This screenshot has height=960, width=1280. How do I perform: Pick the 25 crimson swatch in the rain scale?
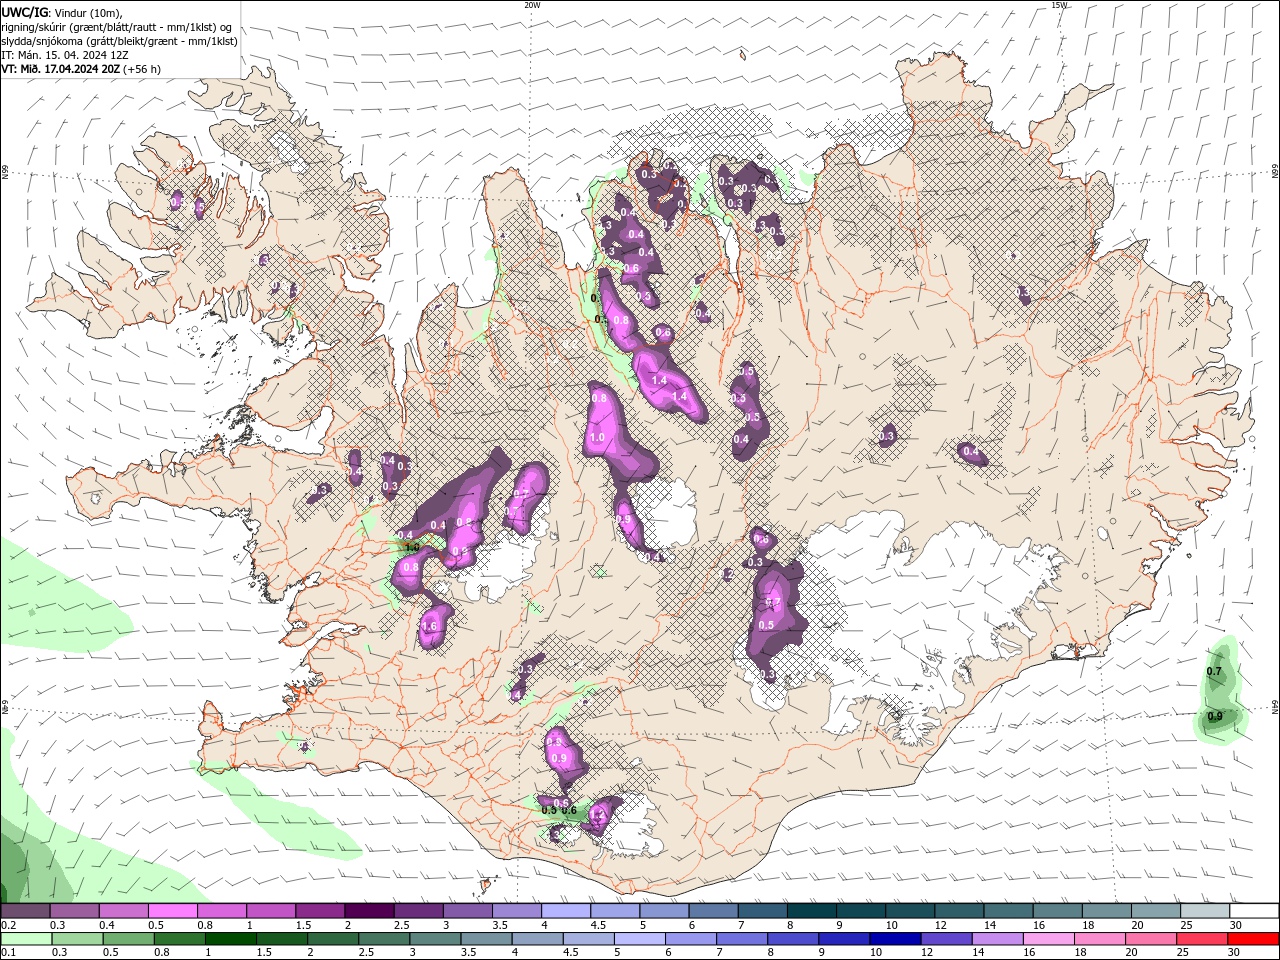(x=1202, y=939)
